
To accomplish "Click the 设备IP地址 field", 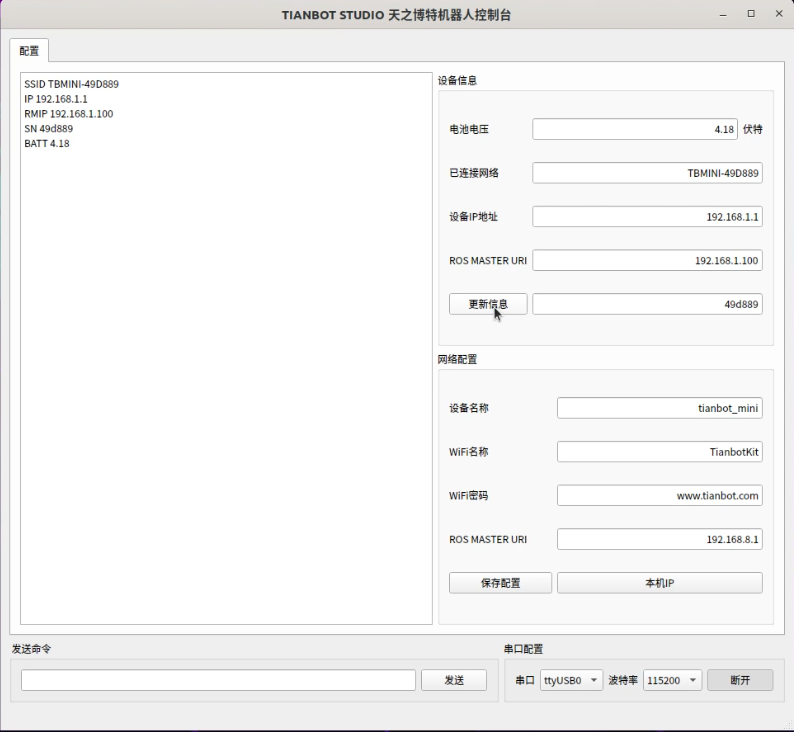I will [x=647, y=217].
